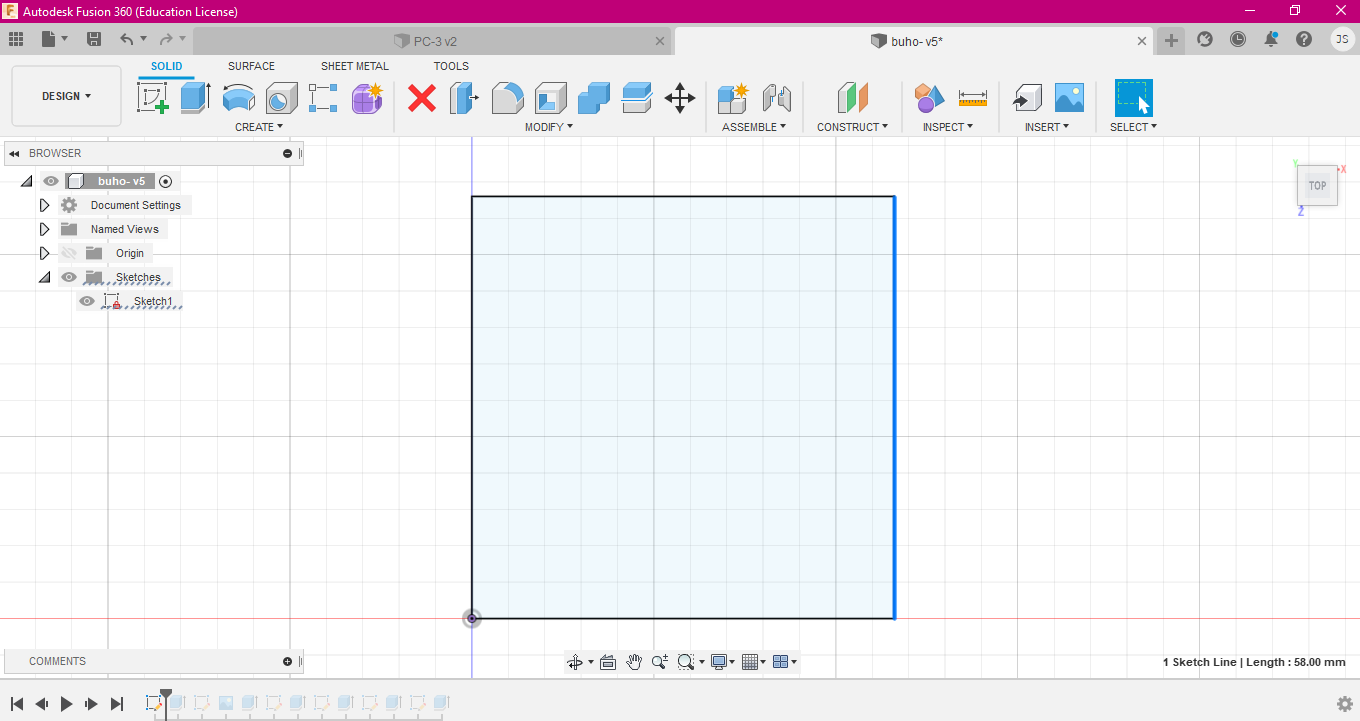Click the Save icon

coord(94,39)
